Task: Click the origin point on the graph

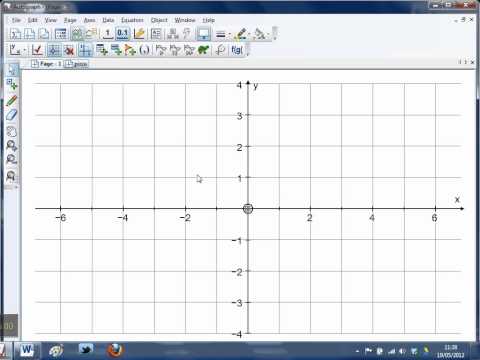Action: (x=248, y=209)
